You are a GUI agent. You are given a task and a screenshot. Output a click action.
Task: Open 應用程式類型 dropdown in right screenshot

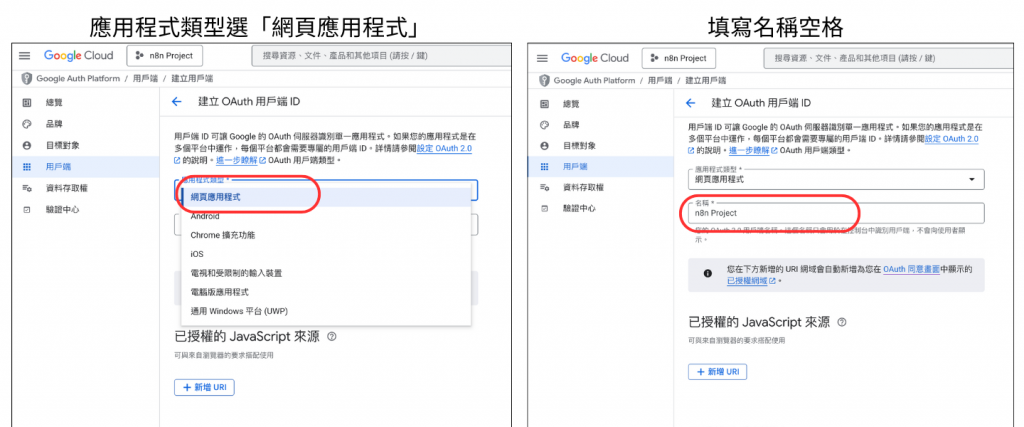tap(836, 179)
